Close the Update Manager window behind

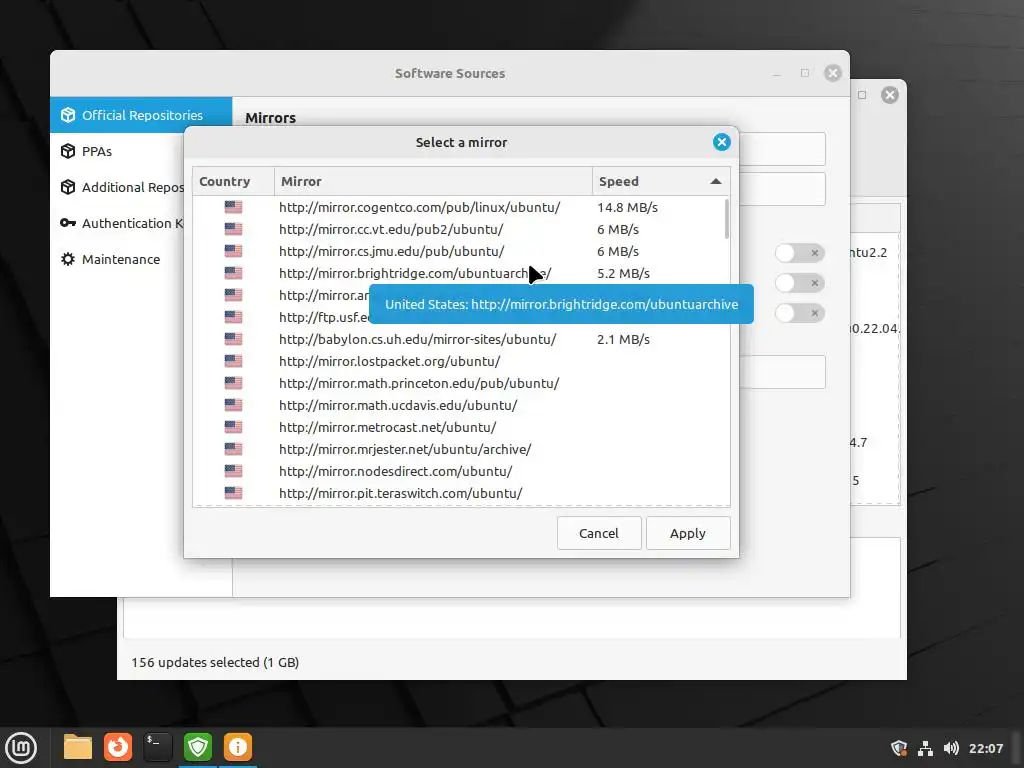tap(889, 95)
